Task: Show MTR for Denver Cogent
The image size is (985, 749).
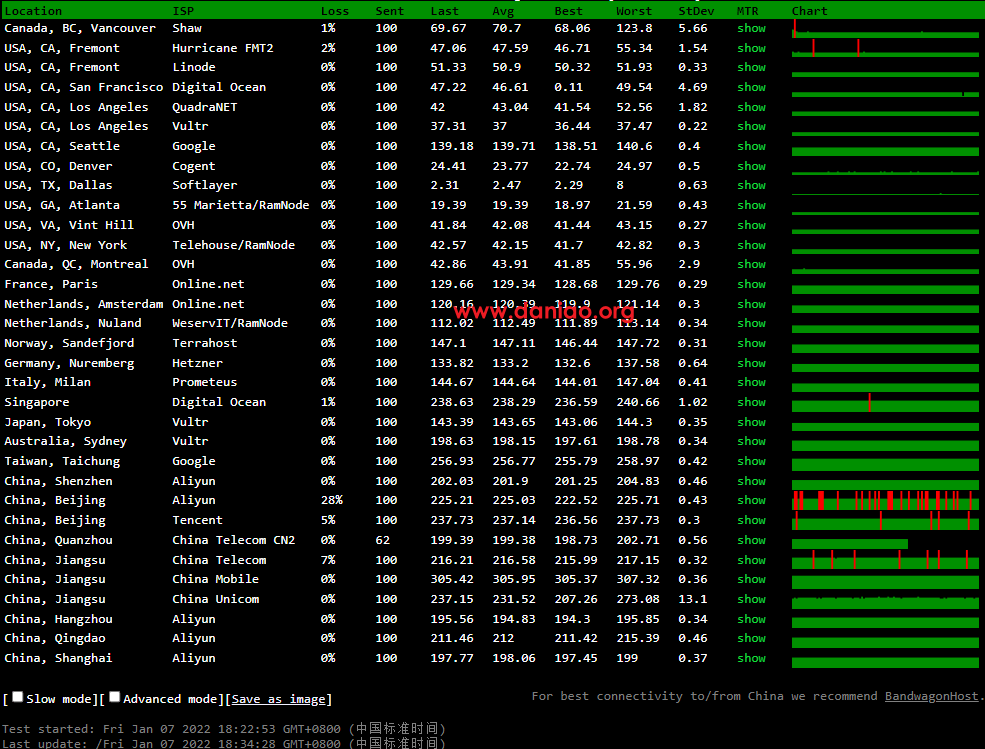Action: 751,167
